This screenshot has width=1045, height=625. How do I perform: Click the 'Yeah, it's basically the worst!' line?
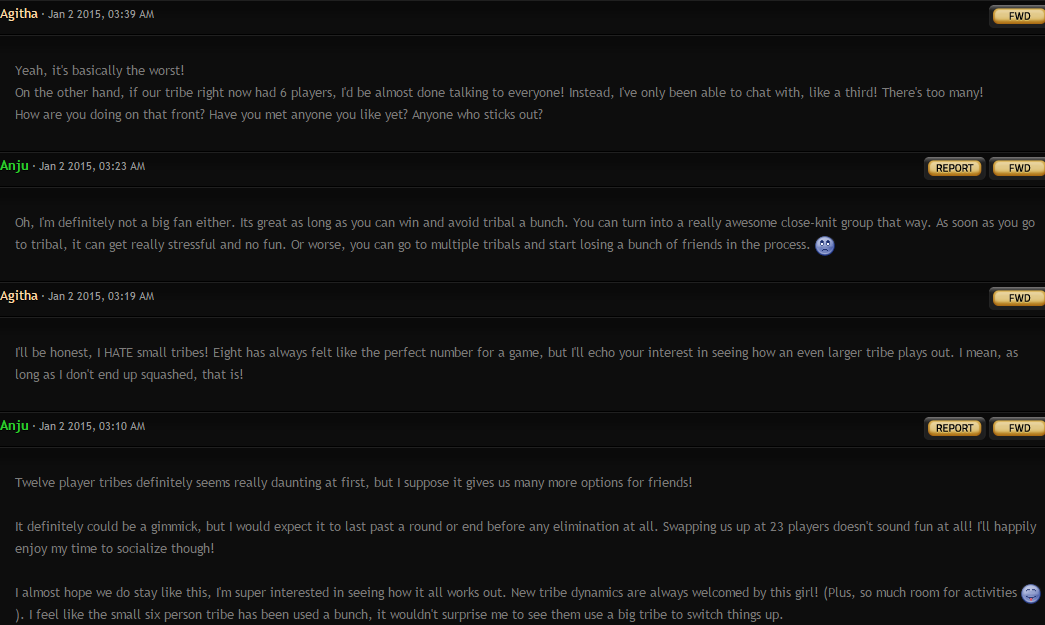(100, 71)
